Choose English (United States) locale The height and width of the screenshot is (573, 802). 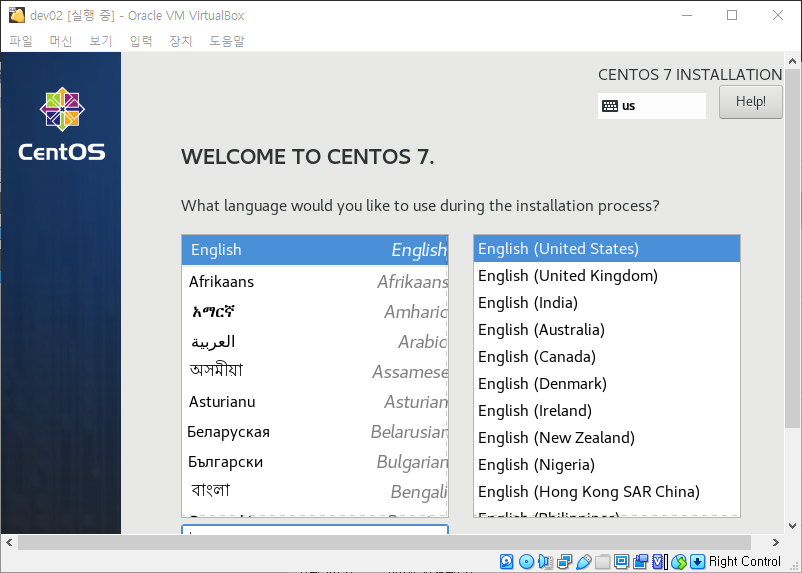point(607,249)
